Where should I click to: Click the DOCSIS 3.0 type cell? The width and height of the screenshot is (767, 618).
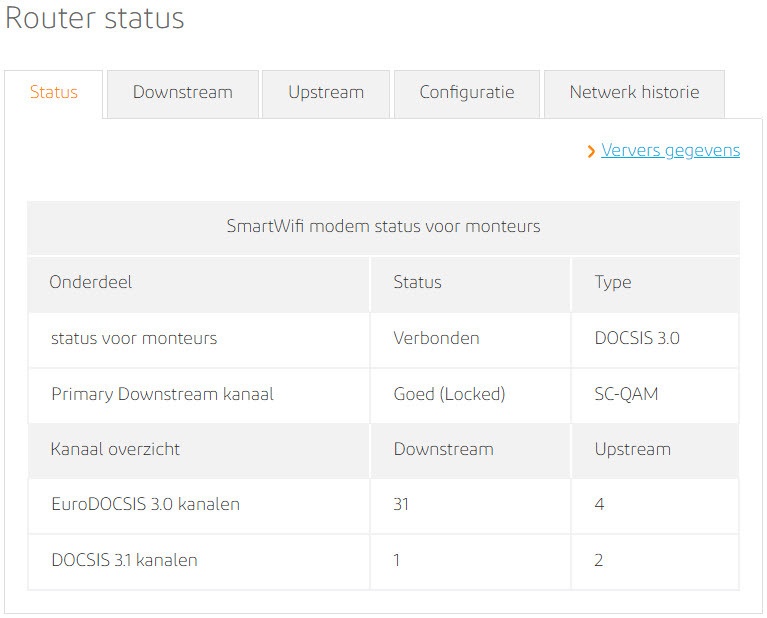637,338
